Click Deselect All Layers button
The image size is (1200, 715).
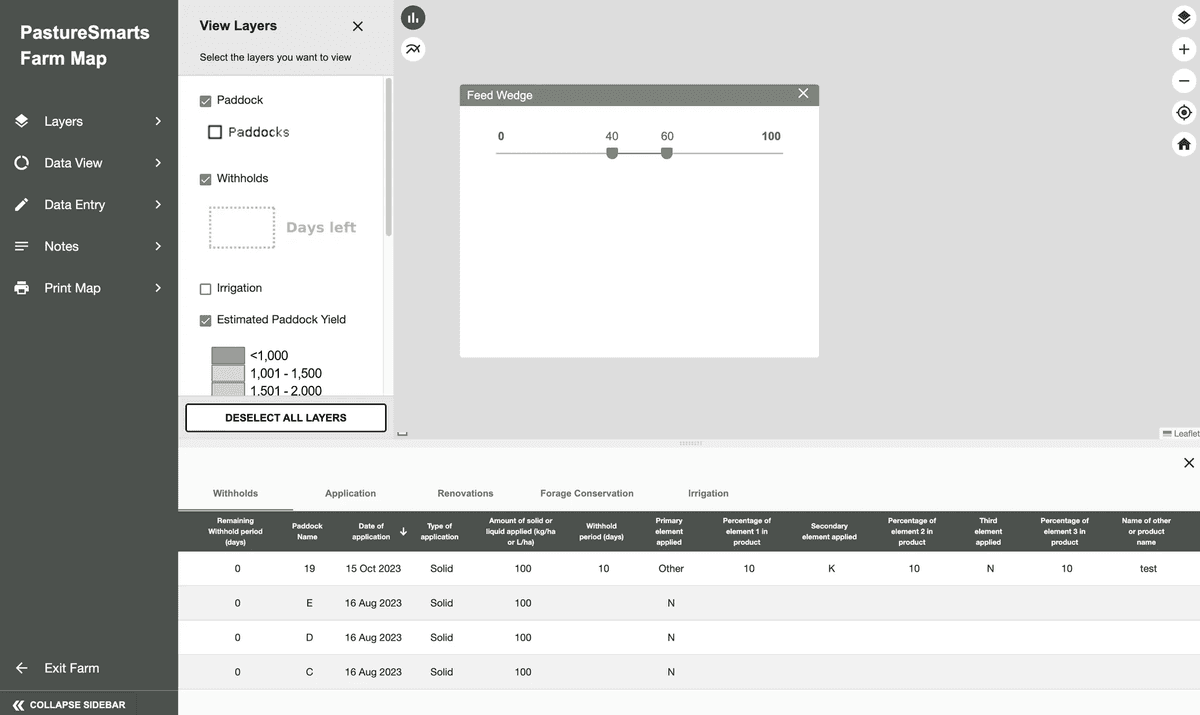(x=285, y=418)
